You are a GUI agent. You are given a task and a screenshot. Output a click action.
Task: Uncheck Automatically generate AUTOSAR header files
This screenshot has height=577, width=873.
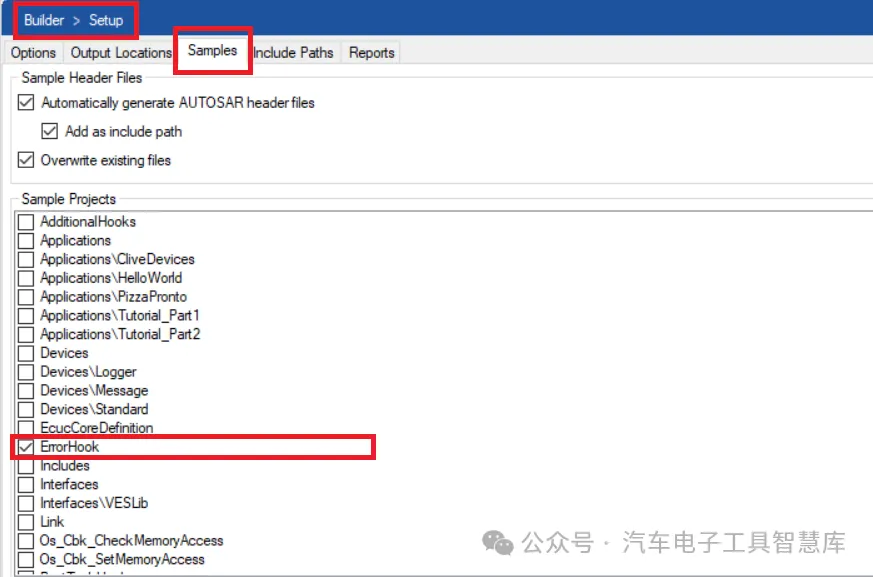[25, 102]
